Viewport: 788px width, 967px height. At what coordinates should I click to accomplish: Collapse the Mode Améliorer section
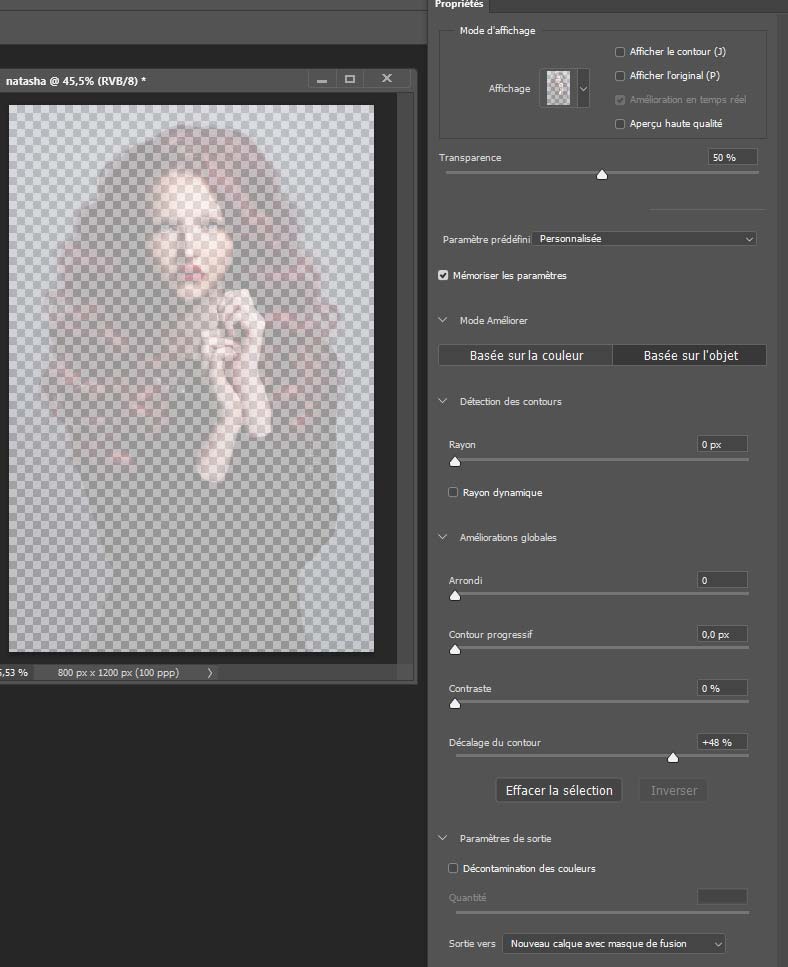pyautogui.click(x=443, y=320)
